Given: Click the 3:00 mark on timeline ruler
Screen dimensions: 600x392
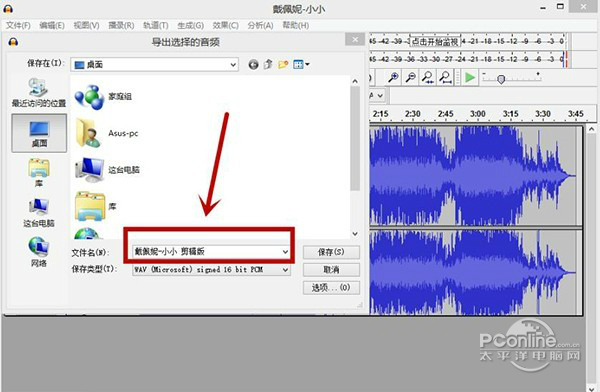Looking at the screenshot, I should tap(478, 114).
